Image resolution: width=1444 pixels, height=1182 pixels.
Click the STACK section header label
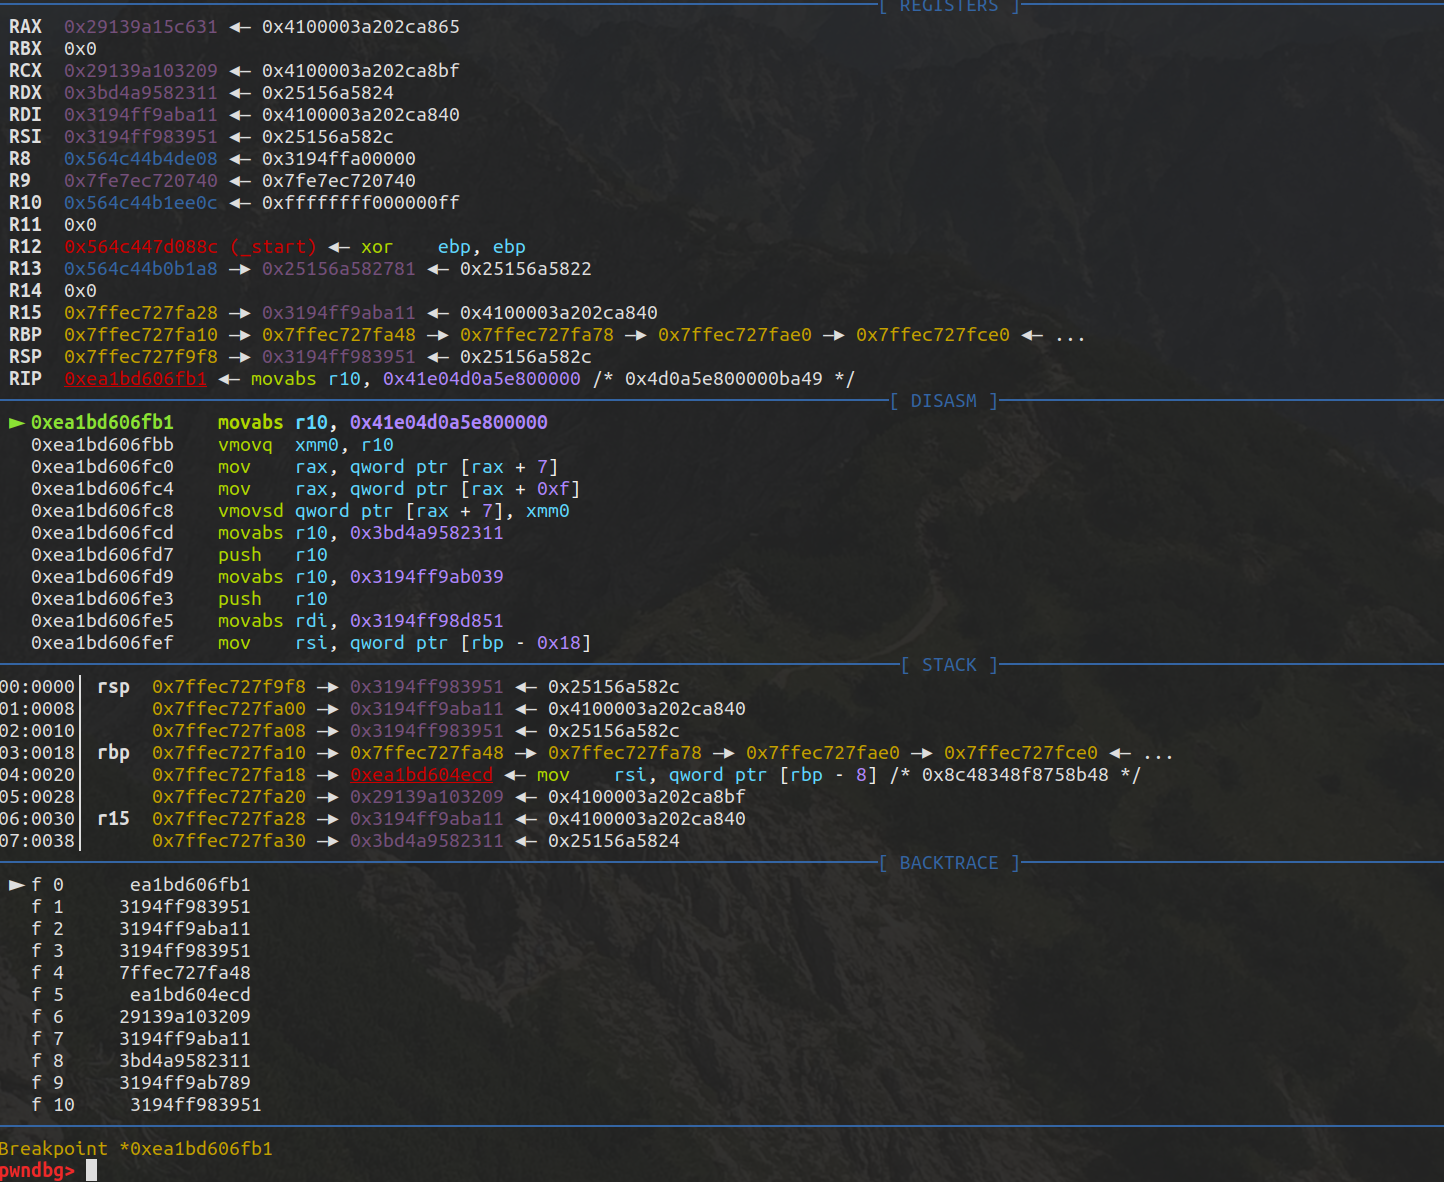click(x=948, y=665)
